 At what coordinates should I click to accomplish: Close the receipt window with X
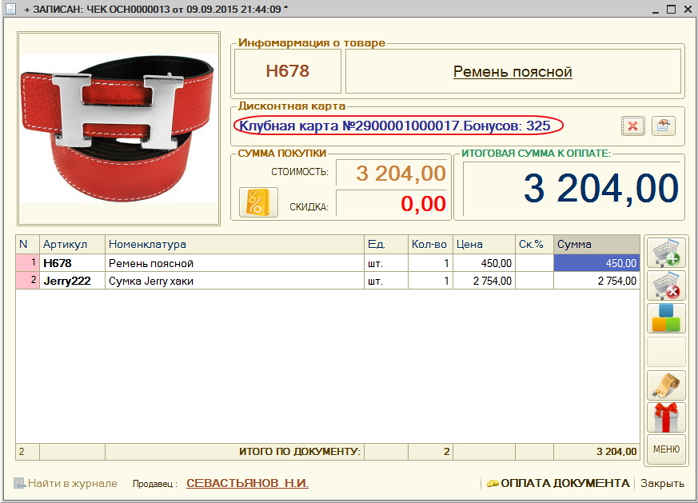(688, 9)
